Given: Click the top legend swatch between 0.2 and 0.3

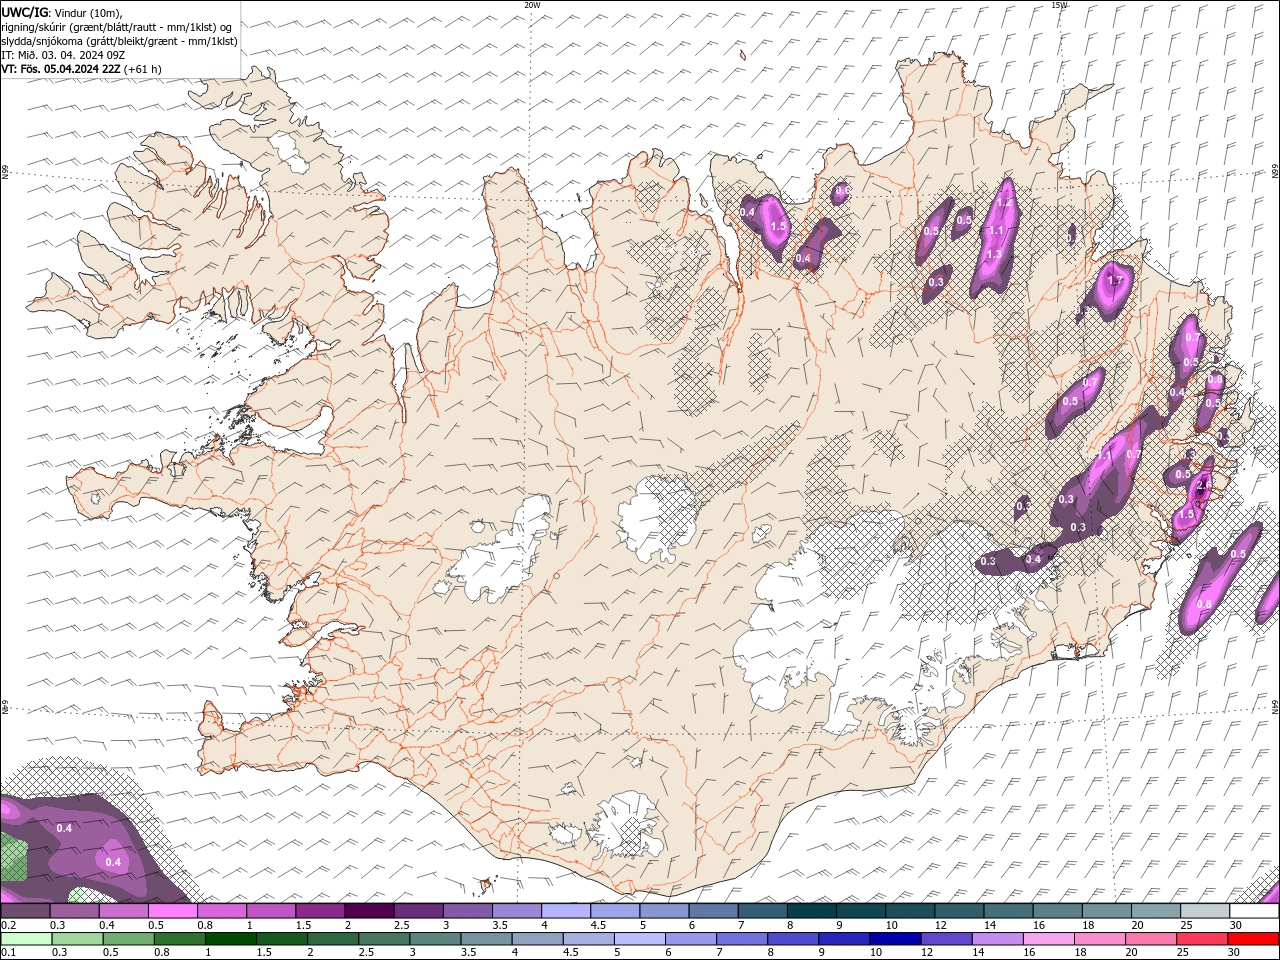Looking at the screenshot, I should click(25, 911).
